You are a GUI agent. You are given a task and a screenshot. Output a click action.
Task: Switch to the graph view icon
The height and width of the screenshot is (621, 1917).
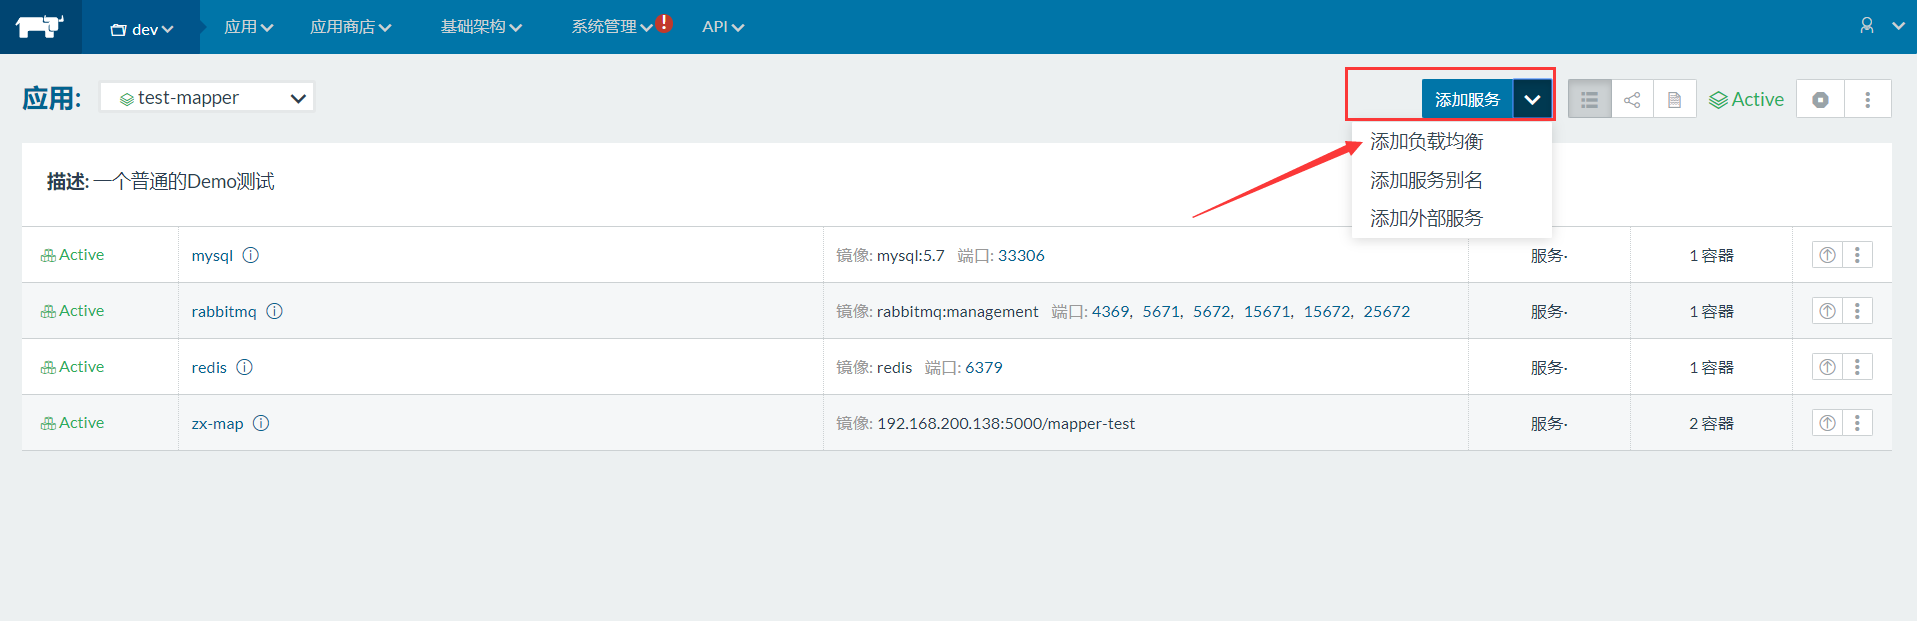tap(1632, 100)
